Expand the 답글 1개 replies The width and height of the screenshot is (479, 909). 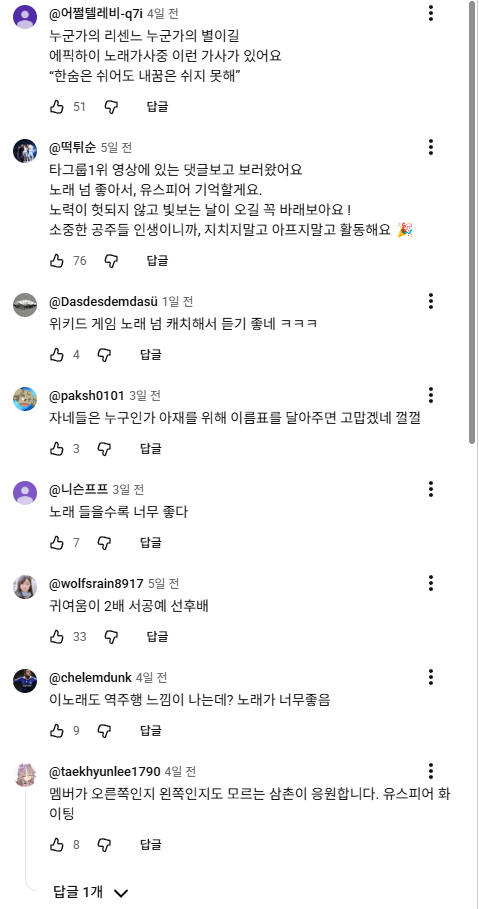(90, 892)
